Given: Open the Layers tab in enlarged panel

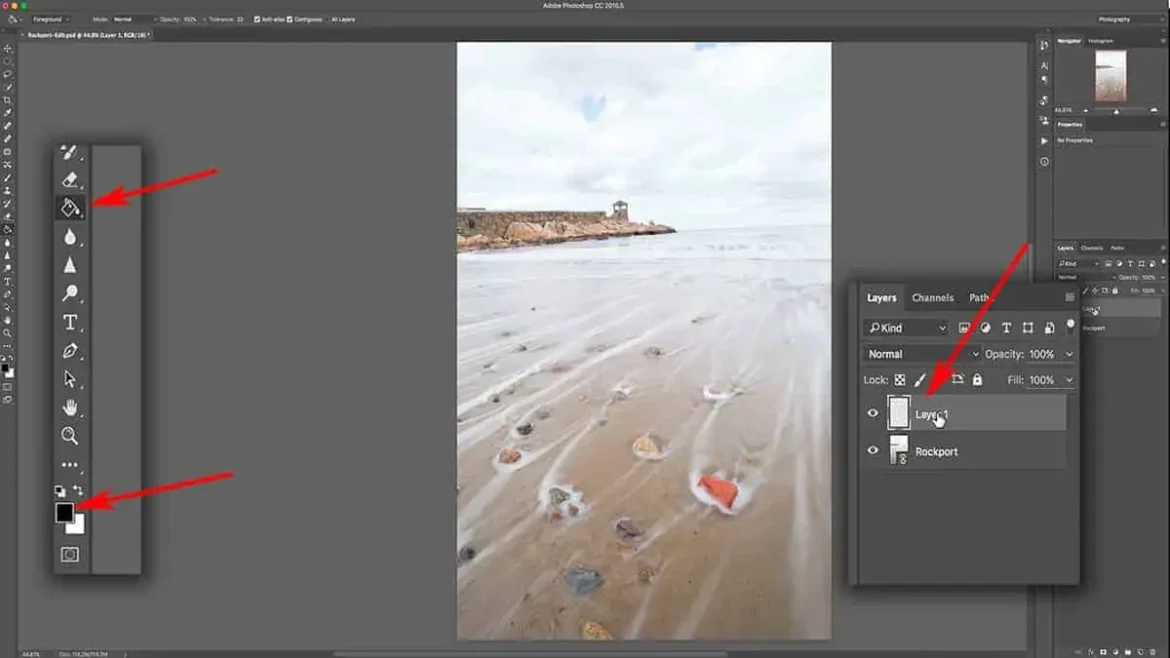Looking at the screenshot, I should click(881, 298).
